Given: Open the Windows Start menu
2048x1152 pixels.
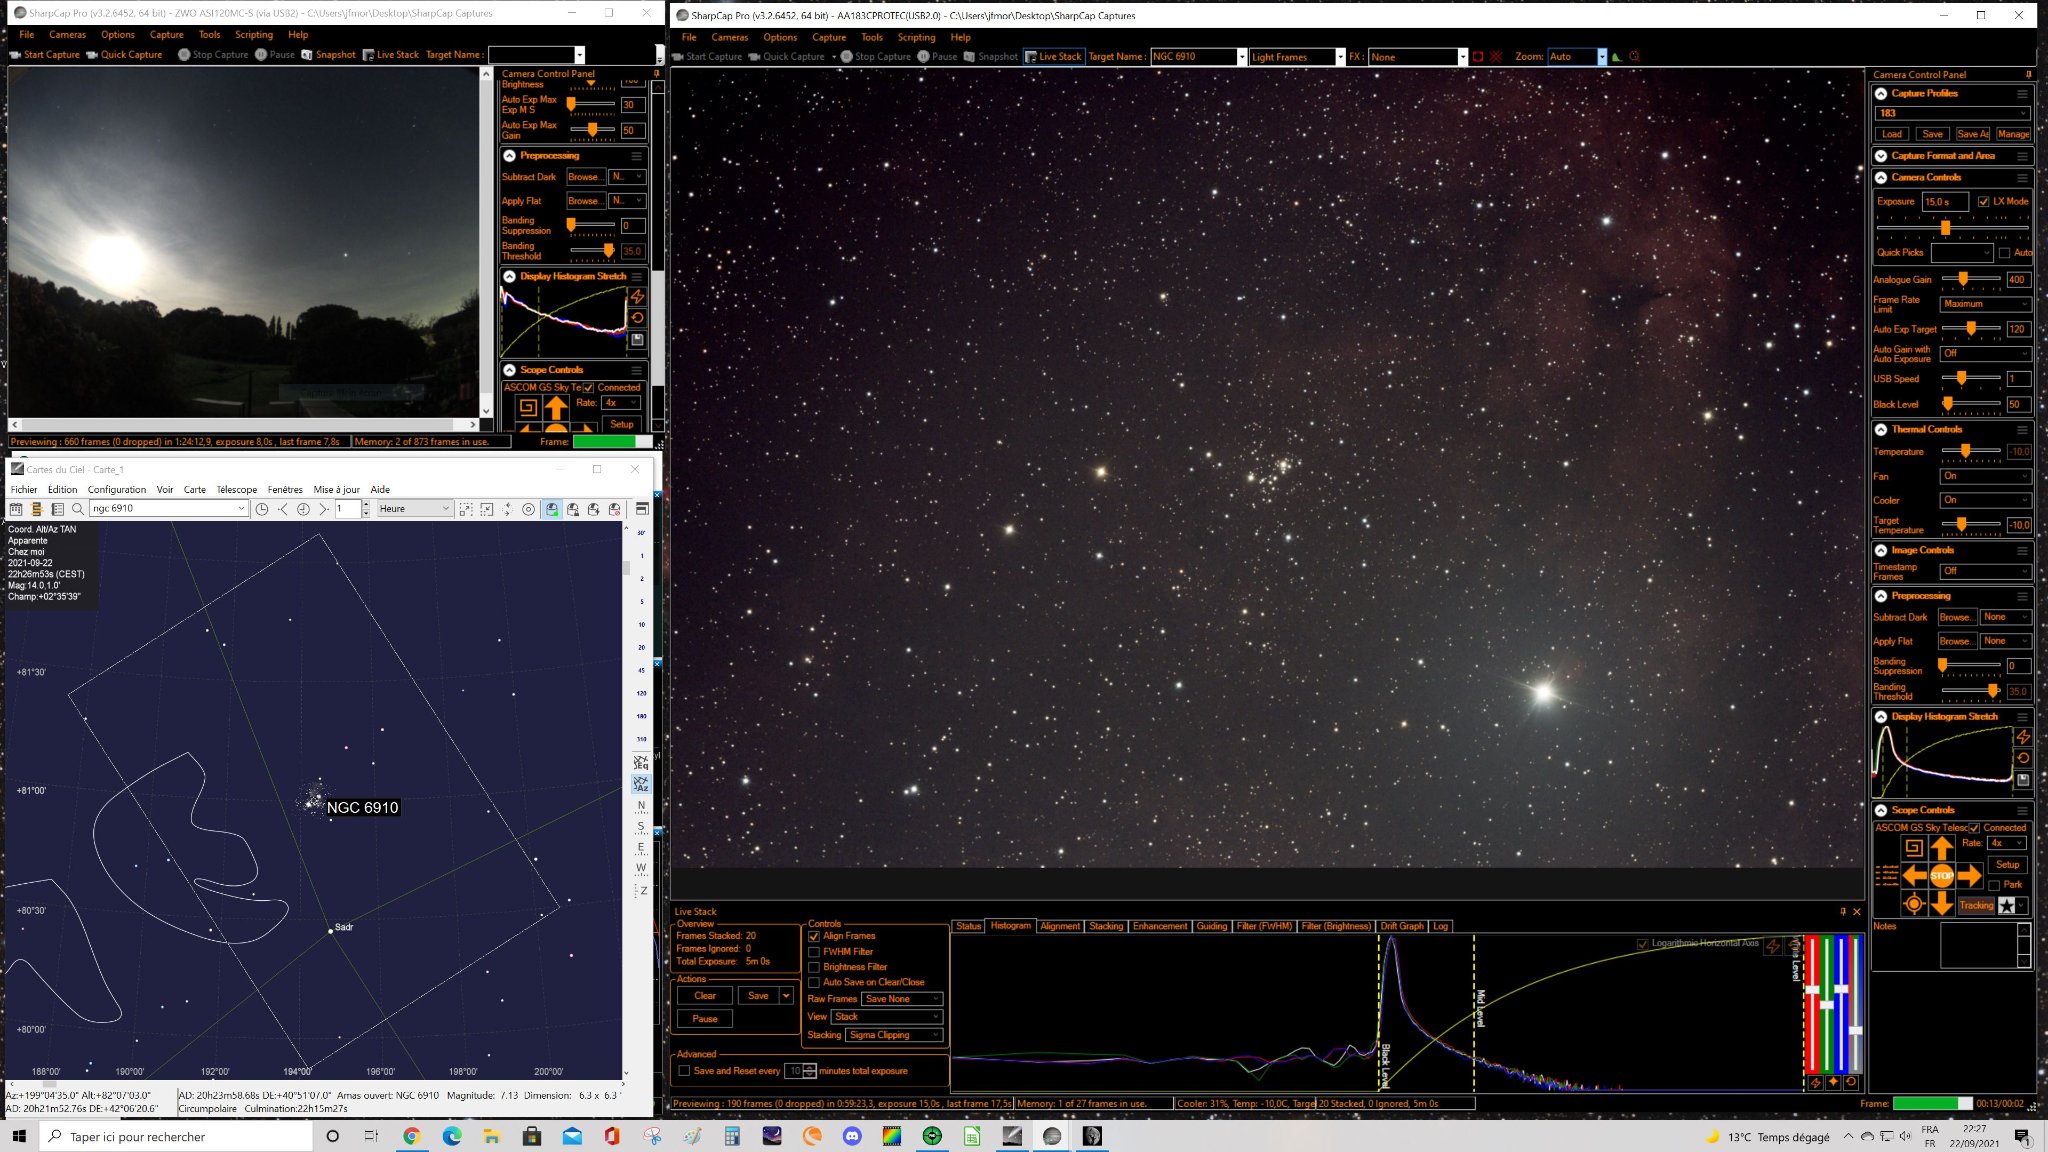Looking at the screenshot, I should pyautogui.click(x=19, y=1136).
